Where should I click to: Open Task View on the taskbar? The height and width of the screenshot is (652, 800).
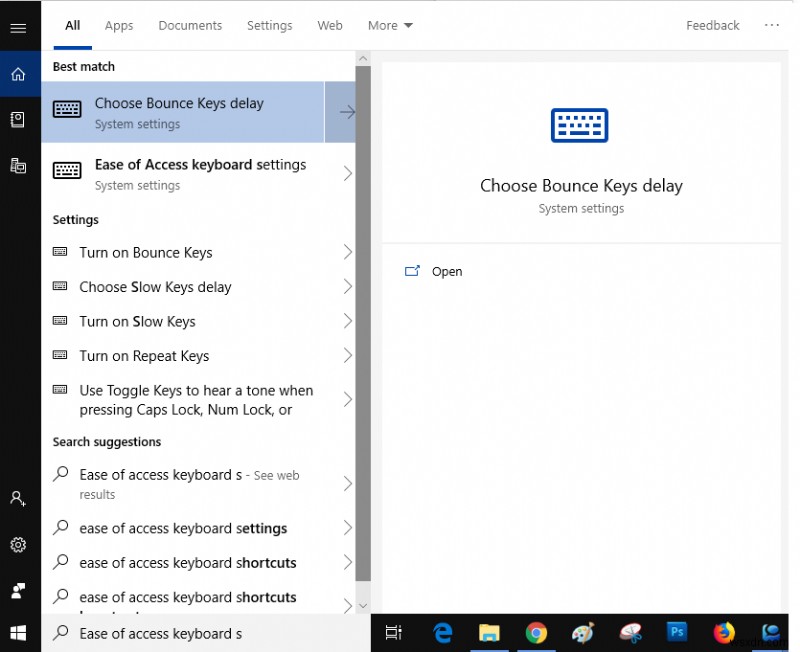point(393,632)
